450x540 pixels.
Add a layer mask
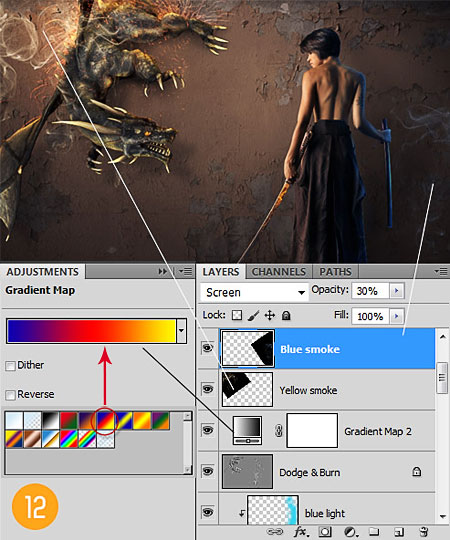[x=325, y=532]
